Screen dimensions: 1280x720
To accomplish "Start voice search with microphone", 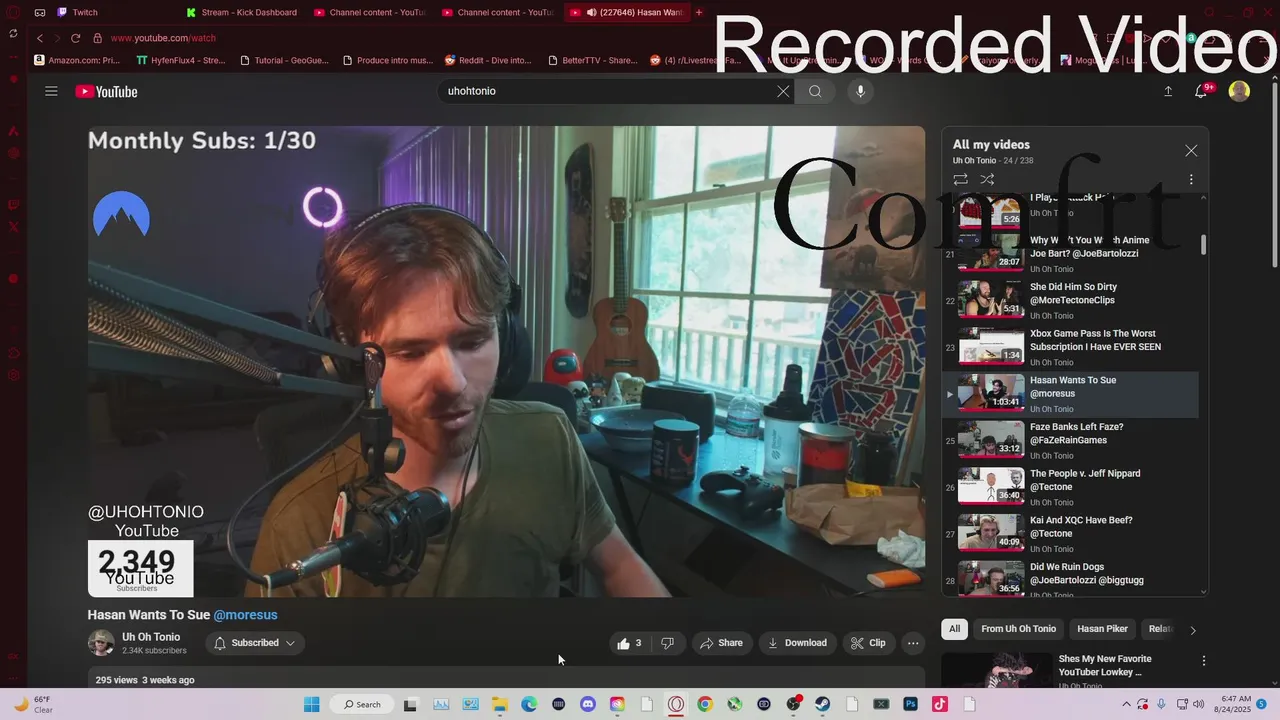I will (860, 91).
